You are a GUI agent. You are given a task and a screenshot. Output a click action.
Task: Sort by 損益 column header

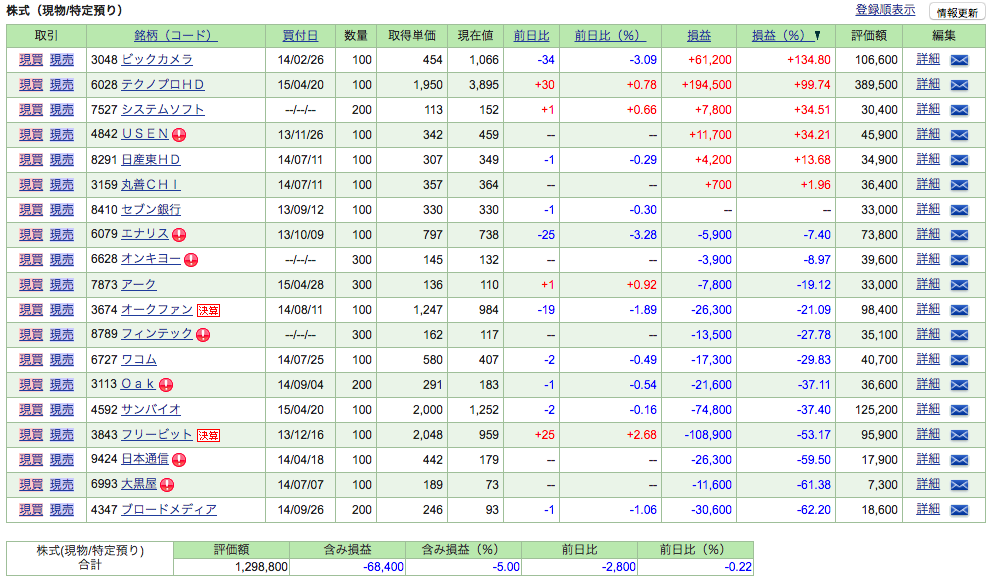(699, 36)
